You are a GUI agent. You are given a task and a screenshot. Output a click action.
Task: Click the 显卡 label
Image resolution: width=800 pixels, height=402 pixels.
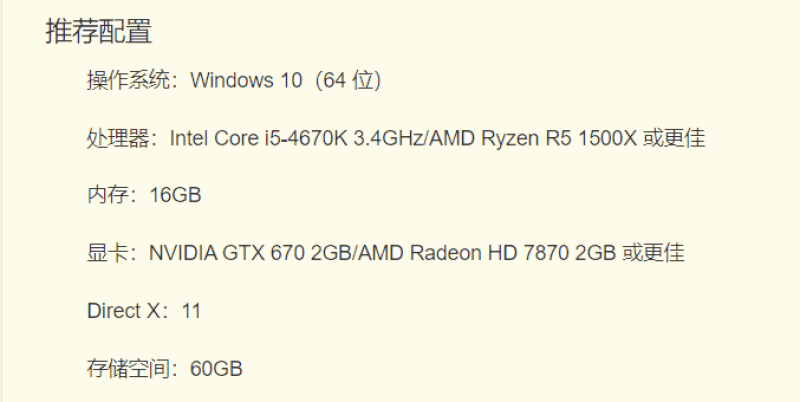tap(108, 253)
